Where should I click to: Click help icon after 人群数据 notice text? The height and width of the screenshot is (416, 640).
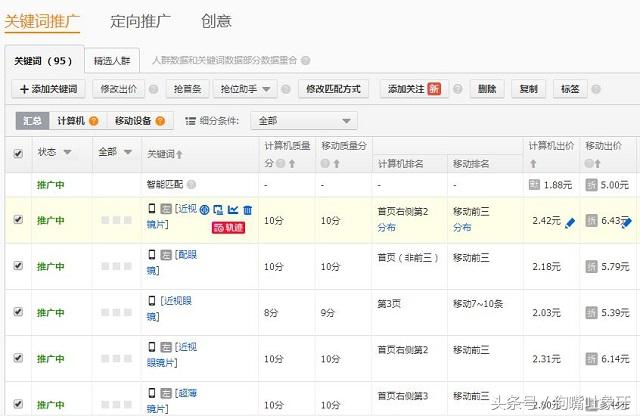tap(305, 61)
